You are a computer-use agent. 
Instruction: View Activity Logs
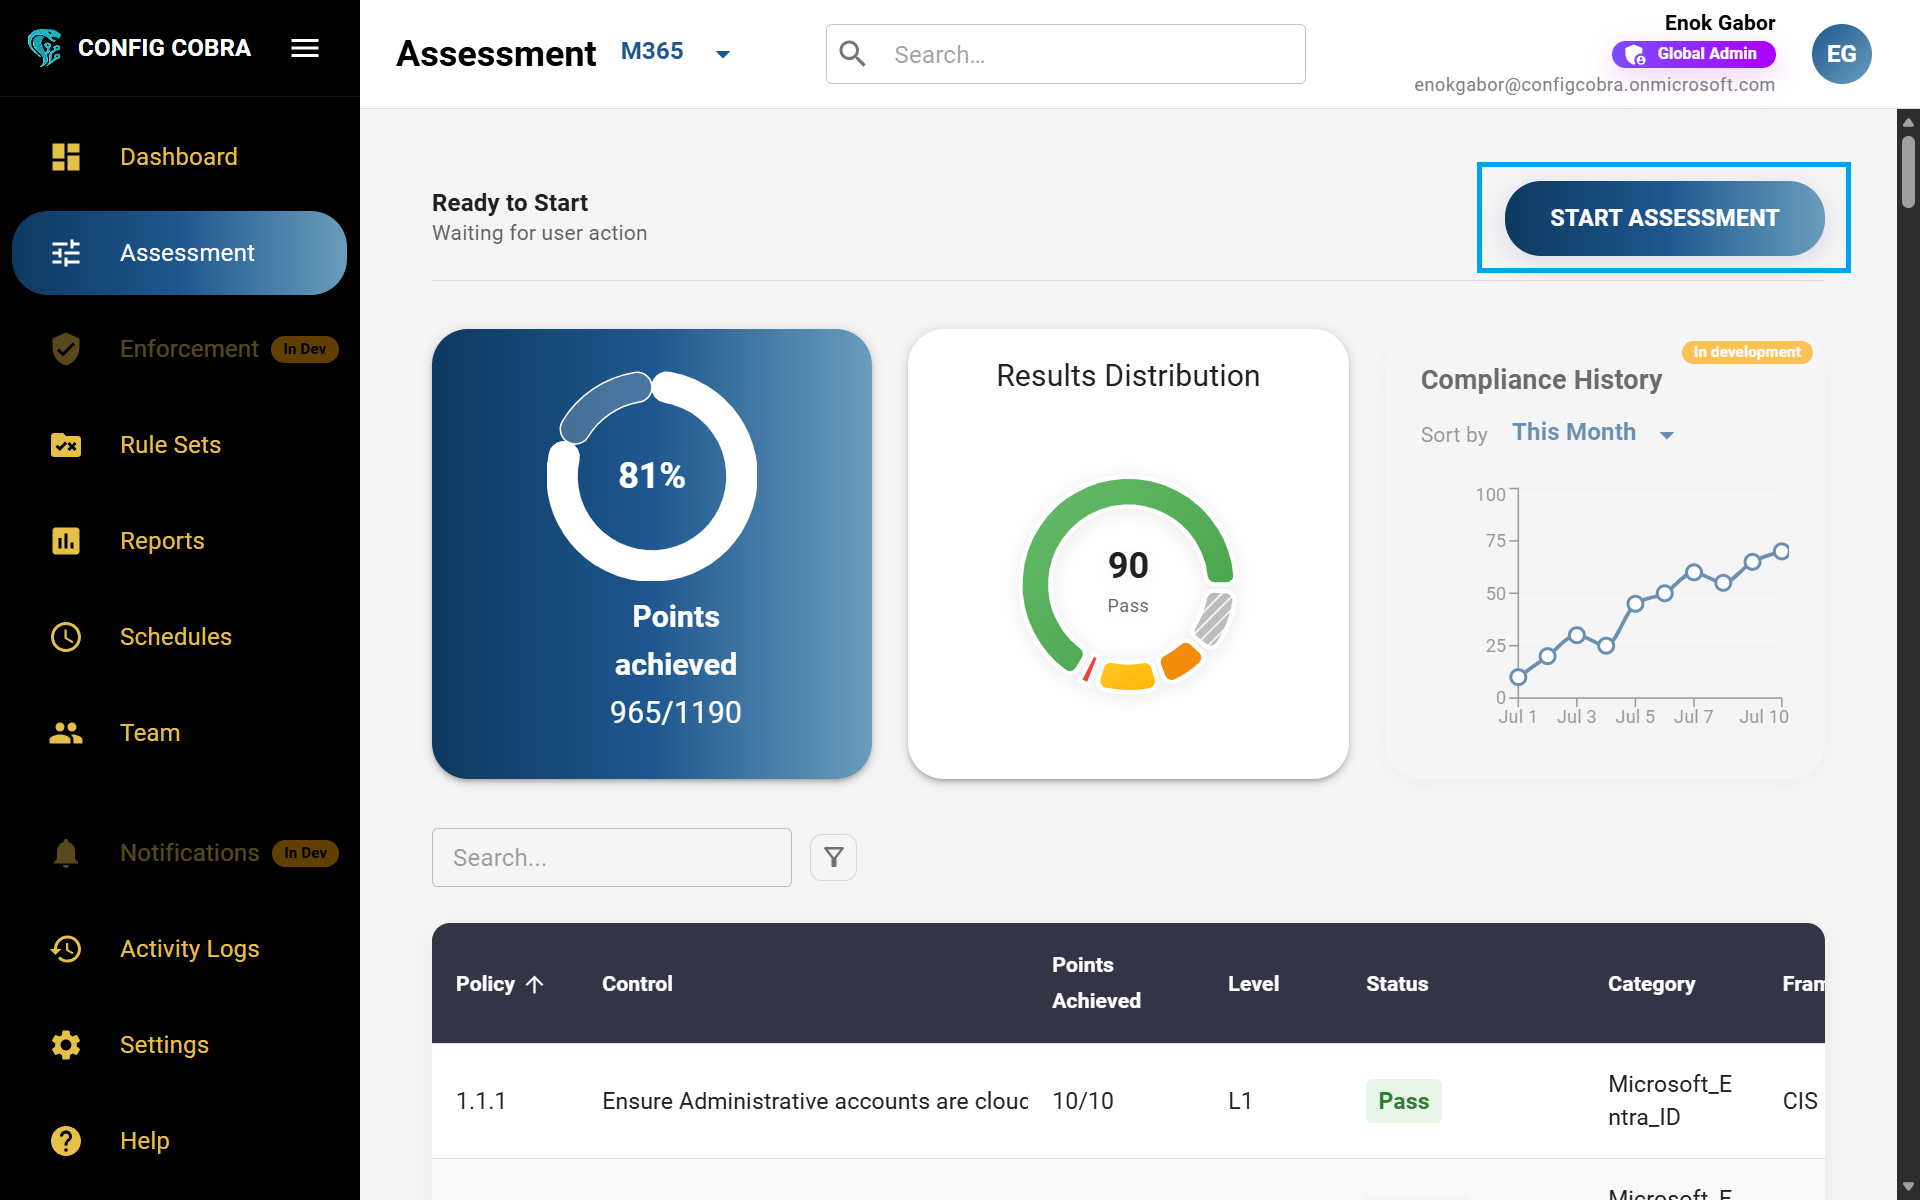coord(189,949)
